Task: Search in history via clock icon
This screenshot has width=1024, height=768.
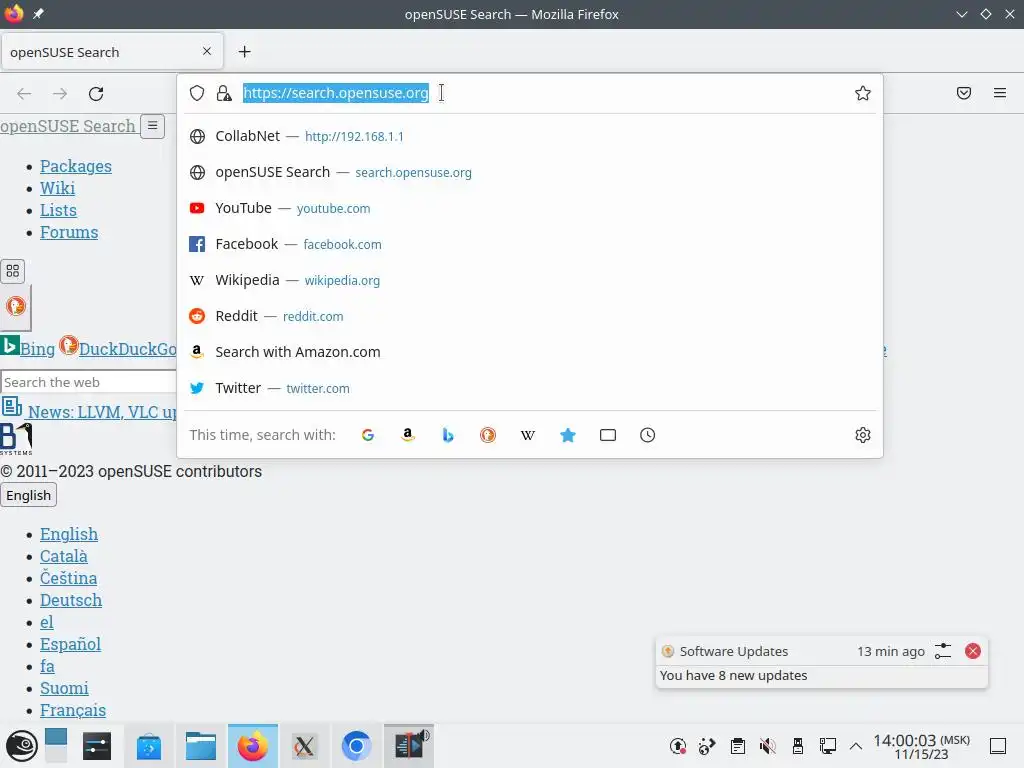Action: (x=647, y=435)
